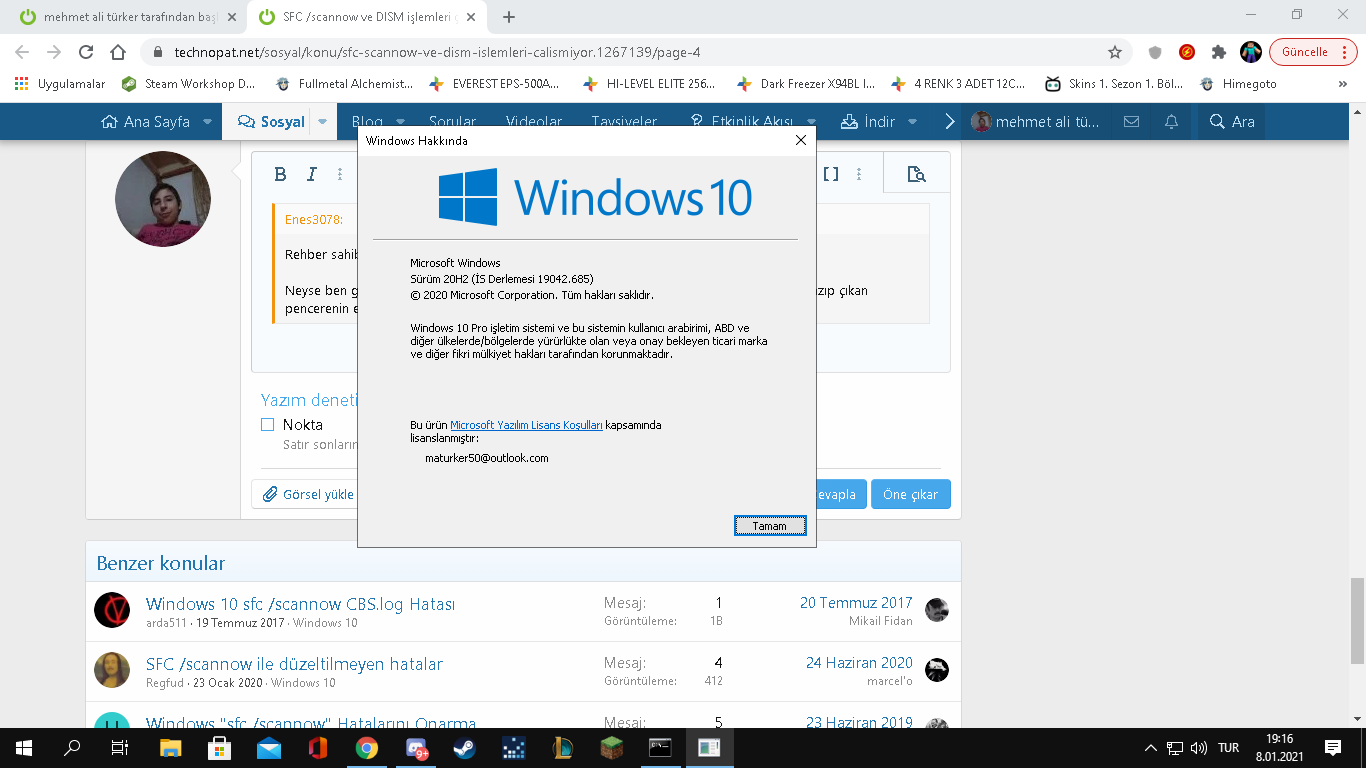
Task: Open the İndir navigation item
Action: tap(868, 122)
